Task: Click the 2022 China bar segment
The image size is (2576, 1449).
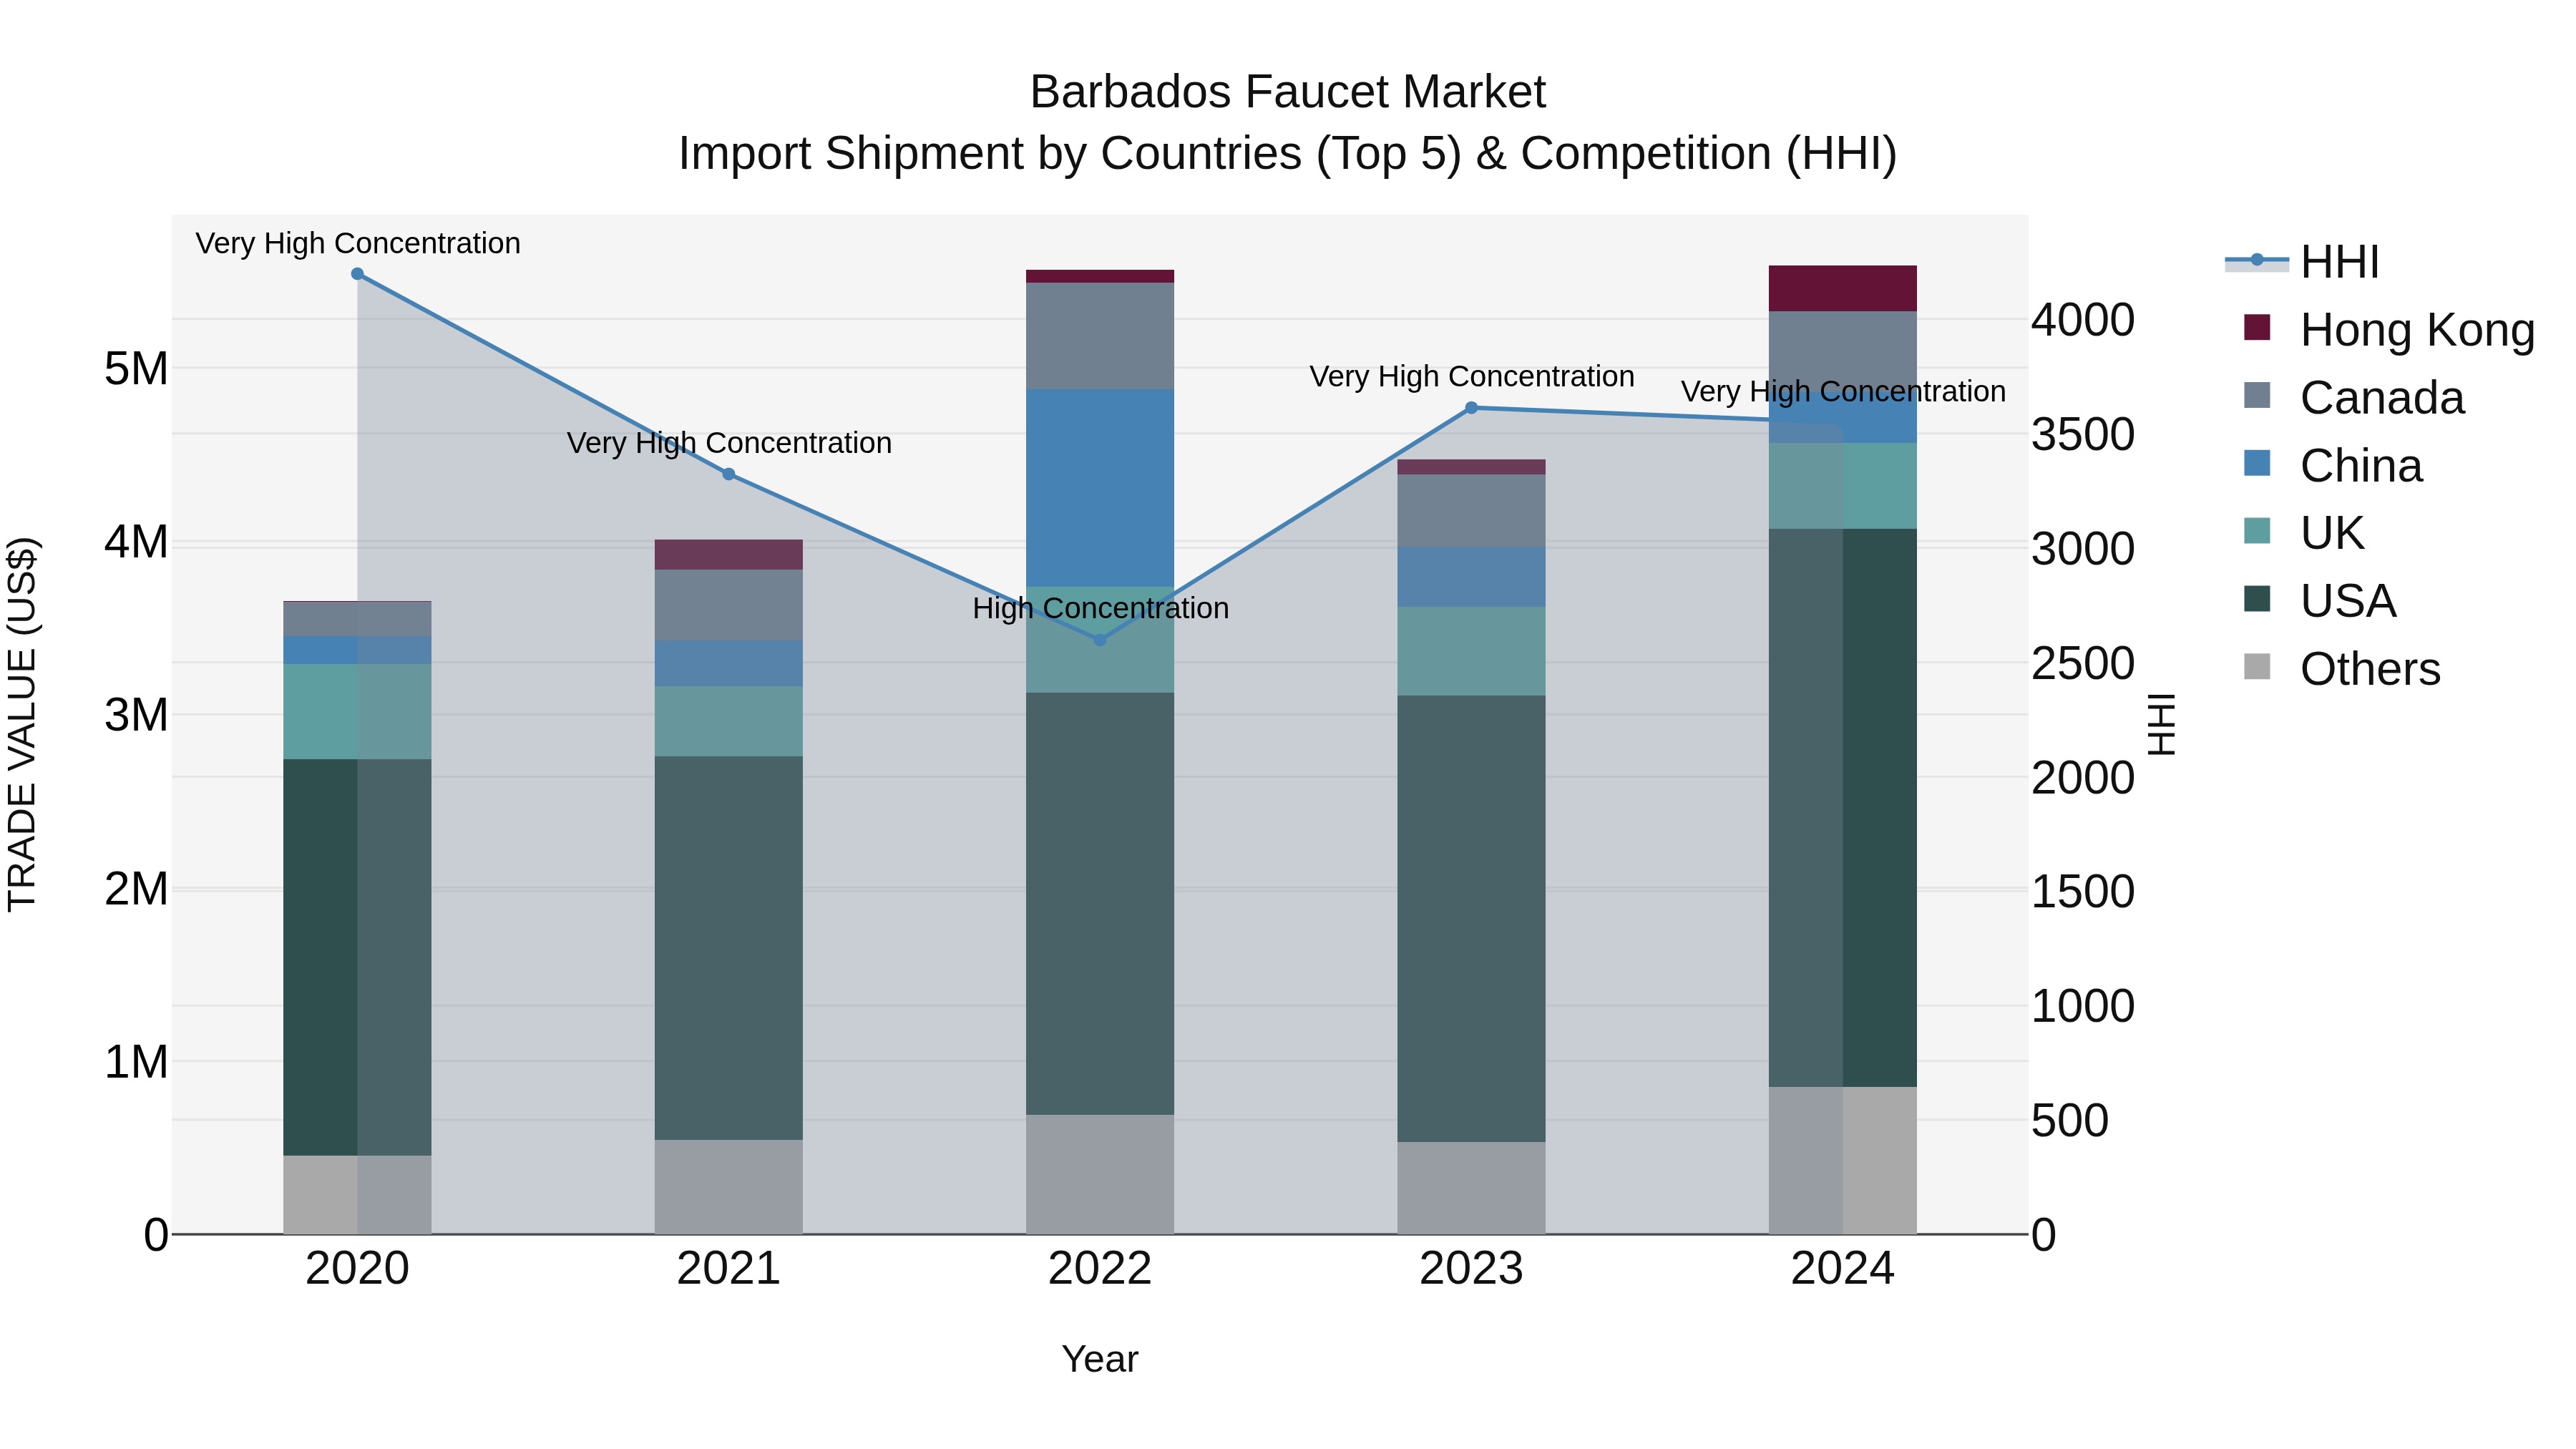Action: pos(1100,488)
